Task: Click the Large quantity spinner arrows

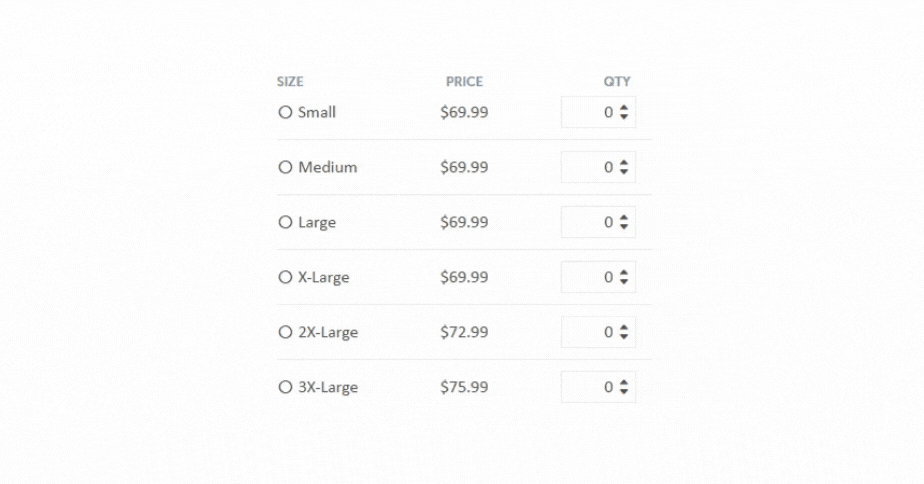Action: click(624, 222)
